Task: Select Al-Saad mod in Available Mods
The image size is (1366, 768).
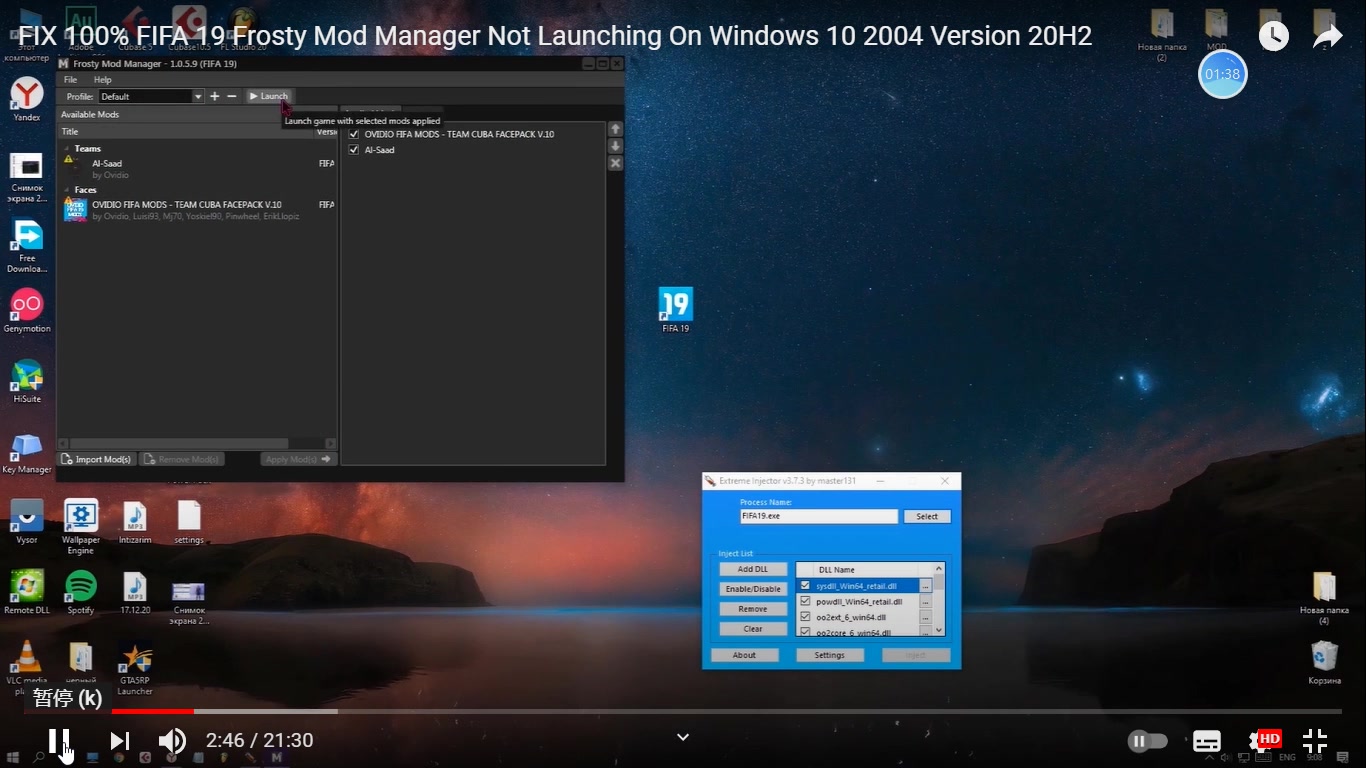Action: click(x=198, y=169)
